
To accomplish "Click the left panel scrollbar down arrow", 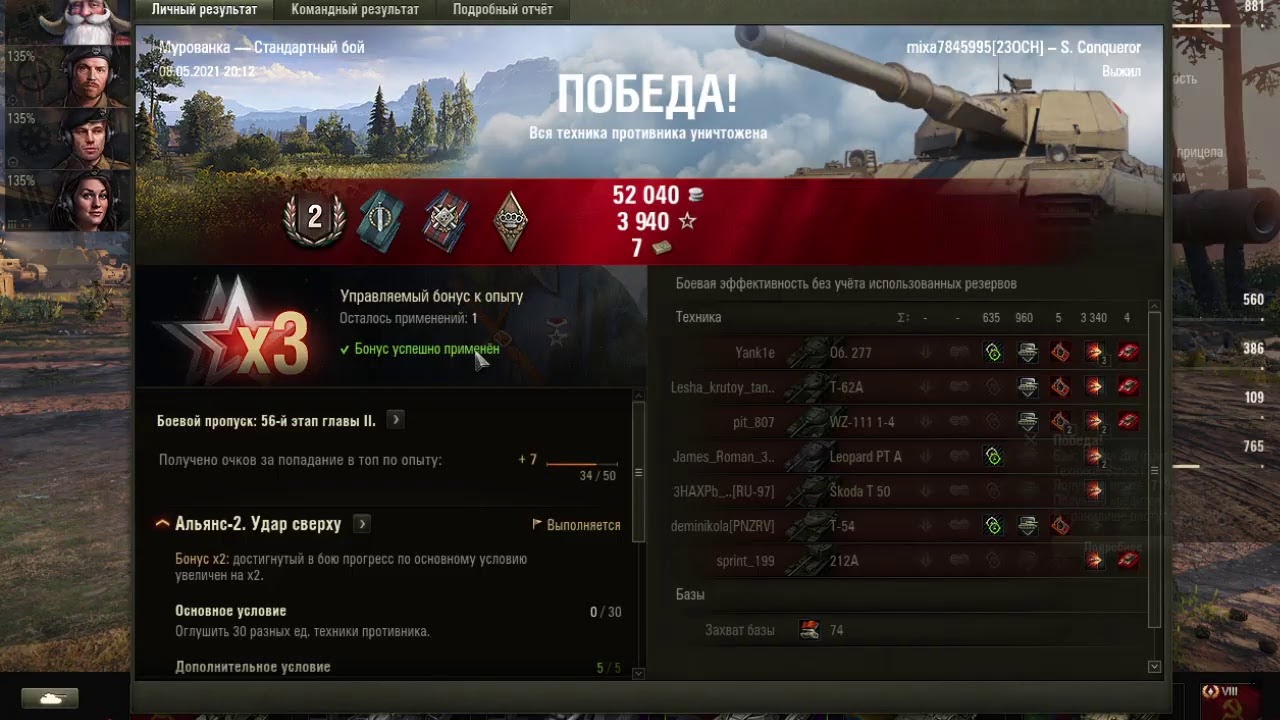I will click(x=639, y=673).
